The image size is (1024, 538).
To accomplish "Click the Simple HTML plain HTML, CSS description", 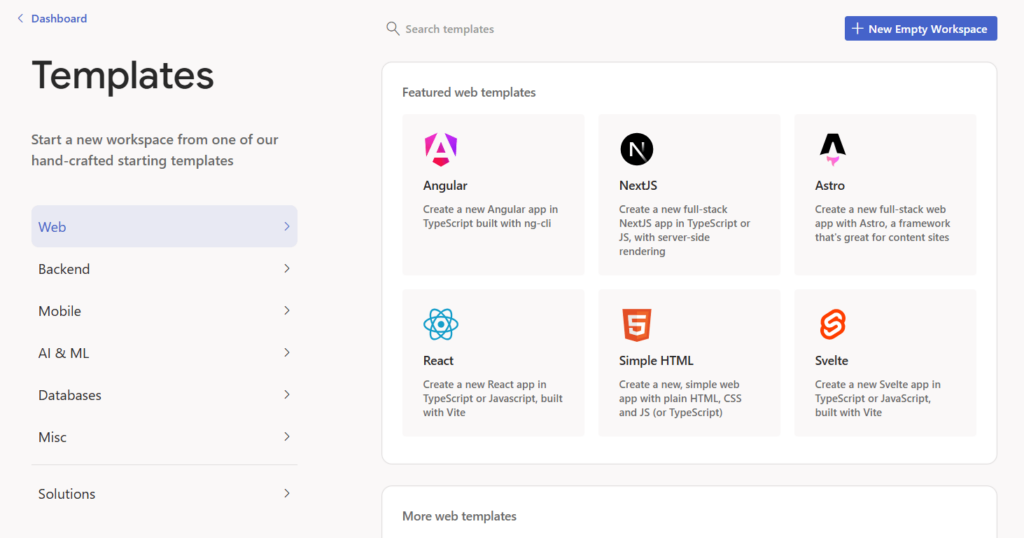I will (x=680, y=398).
